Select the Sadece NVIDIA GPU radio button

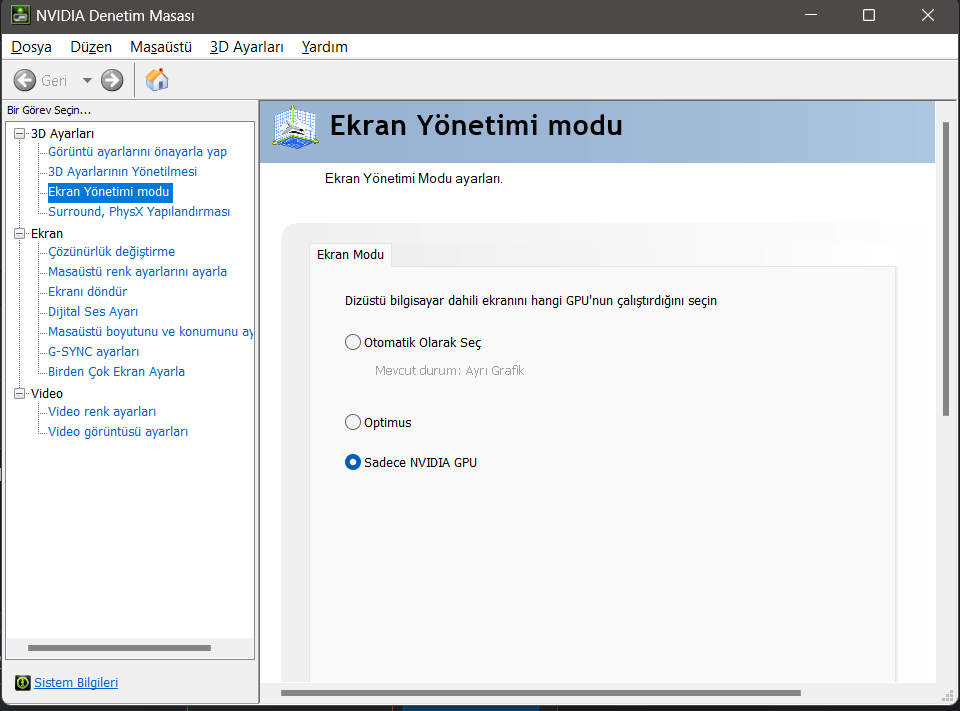[352, 462]
